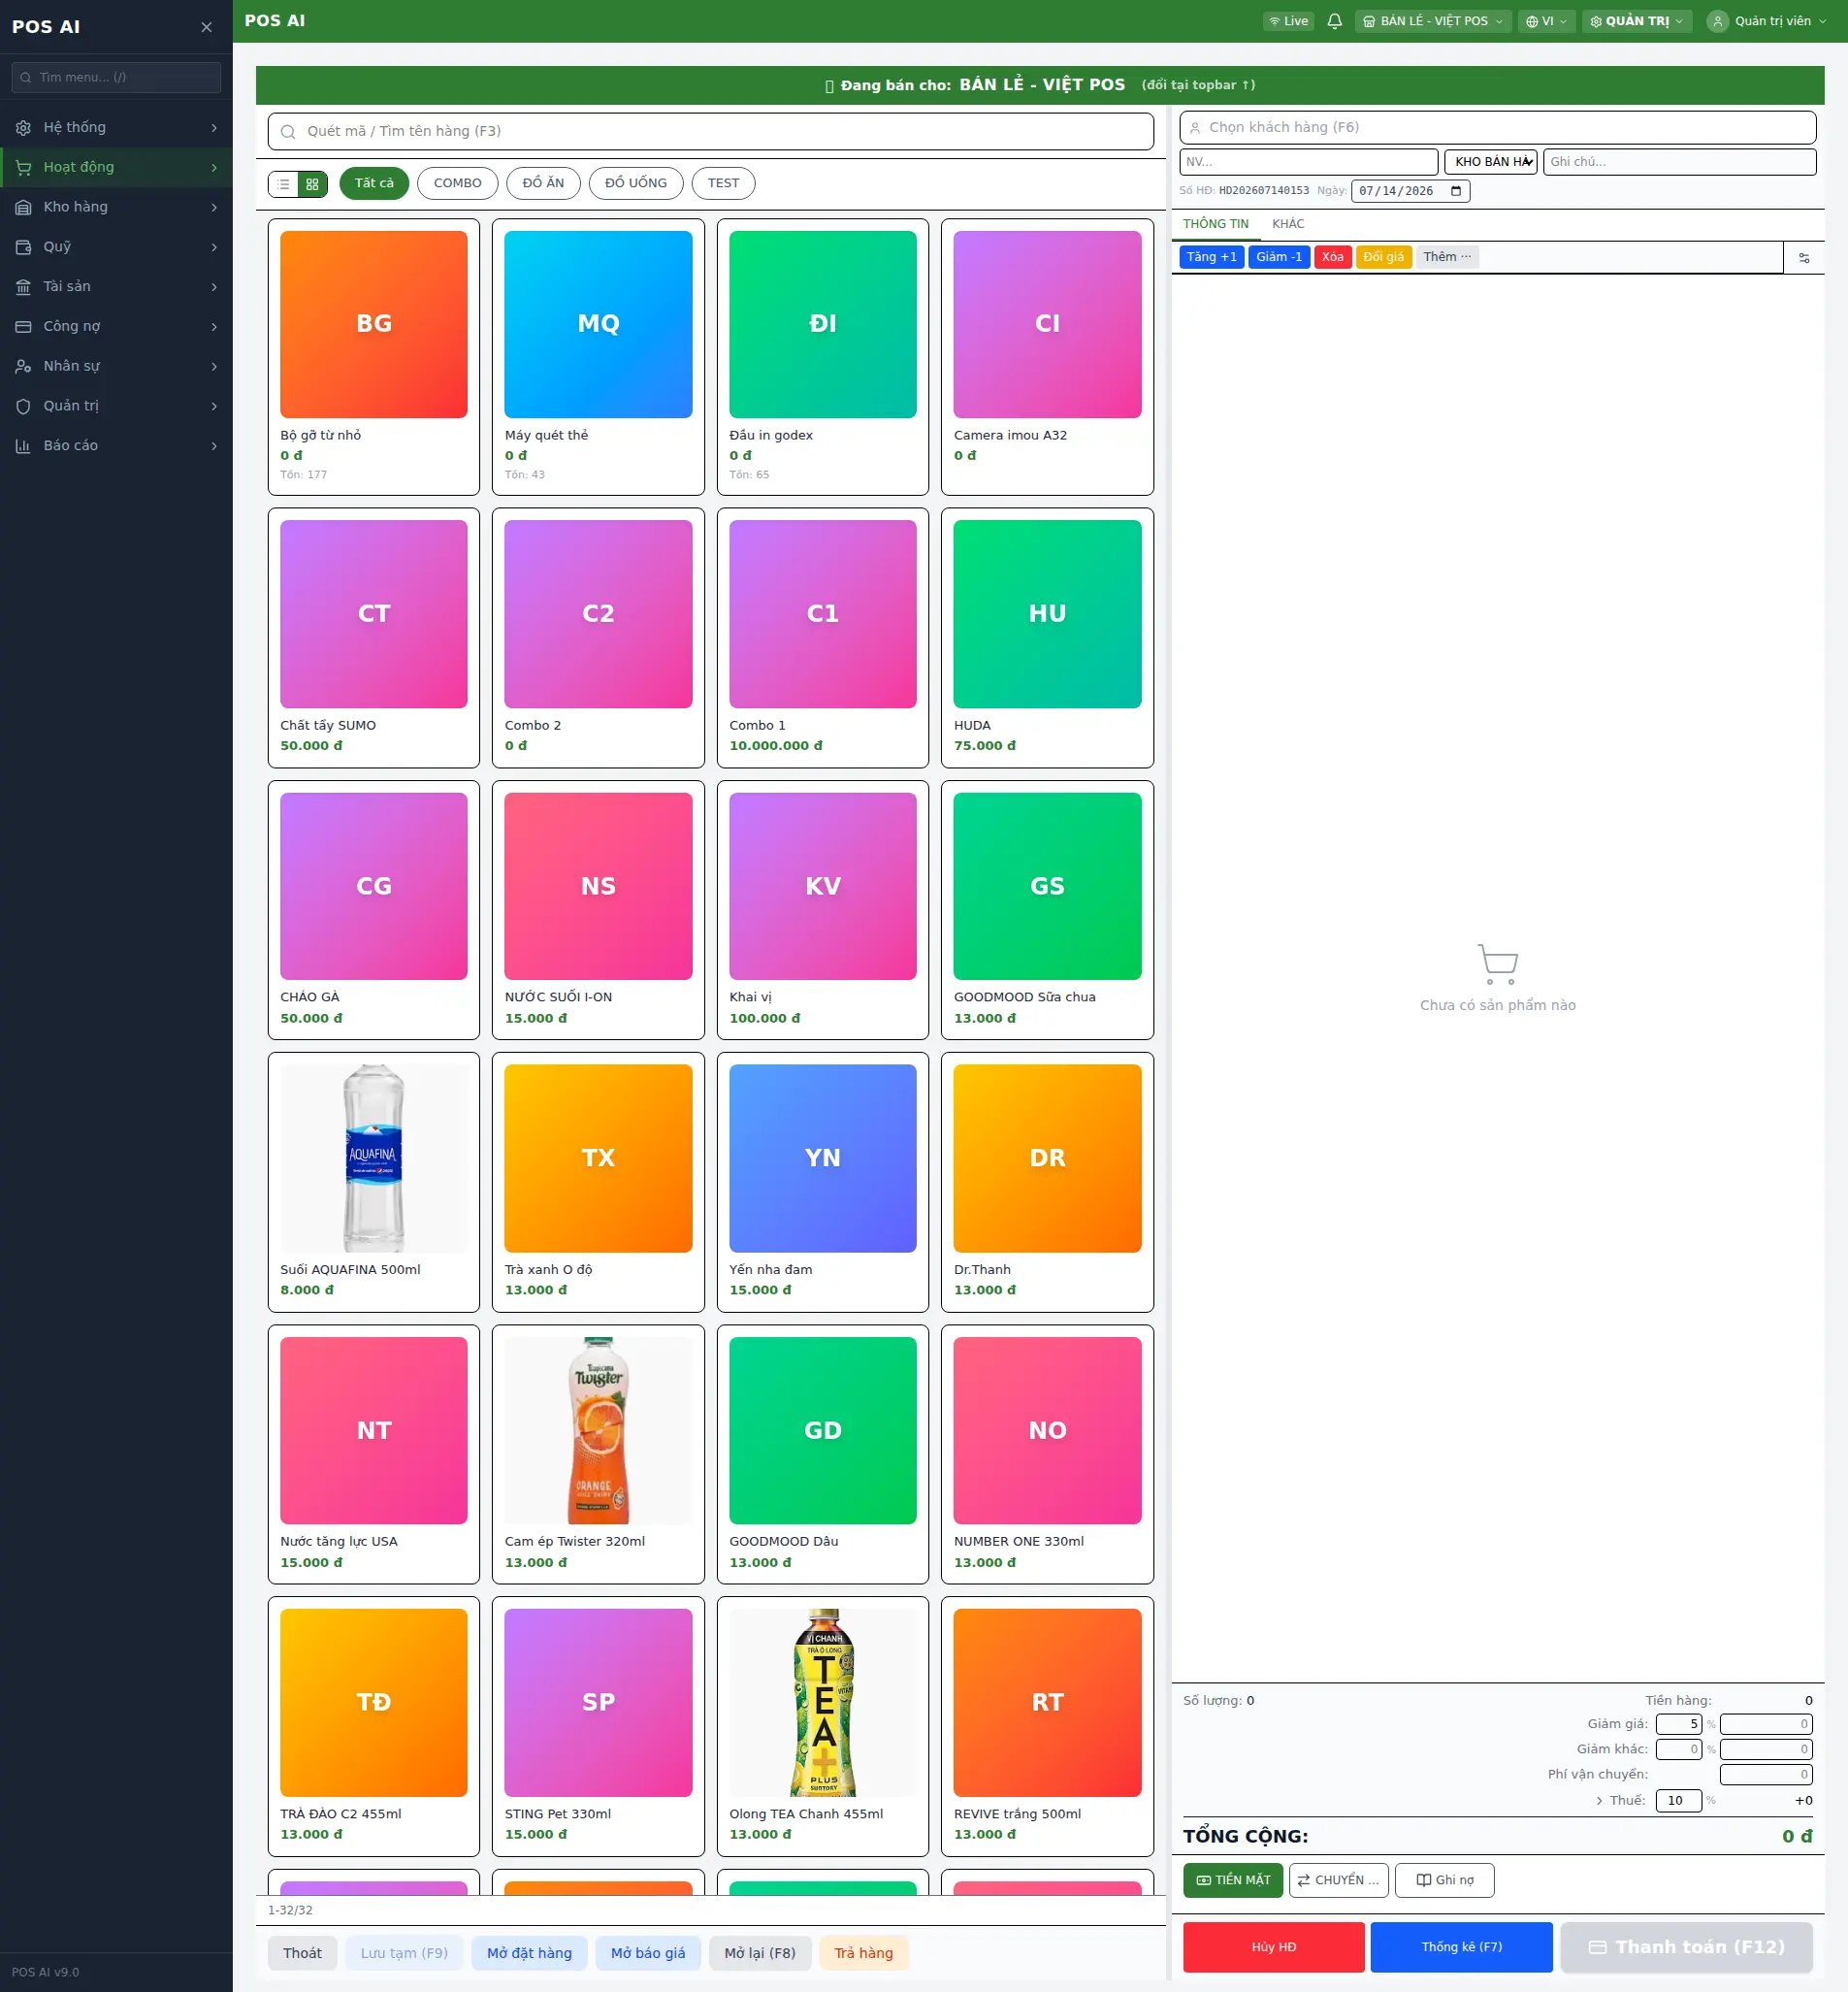Screen dimensions: 1848x1992
Task: Click Mở báo giá button
Action: [x=648, y=1953]
